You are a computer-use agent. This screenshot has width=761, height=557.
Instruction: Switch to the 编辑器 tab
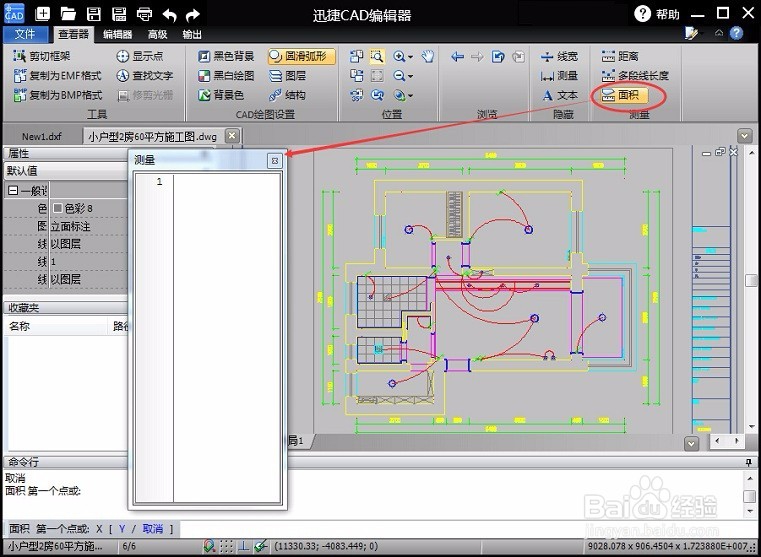click(x=118, y=34)
